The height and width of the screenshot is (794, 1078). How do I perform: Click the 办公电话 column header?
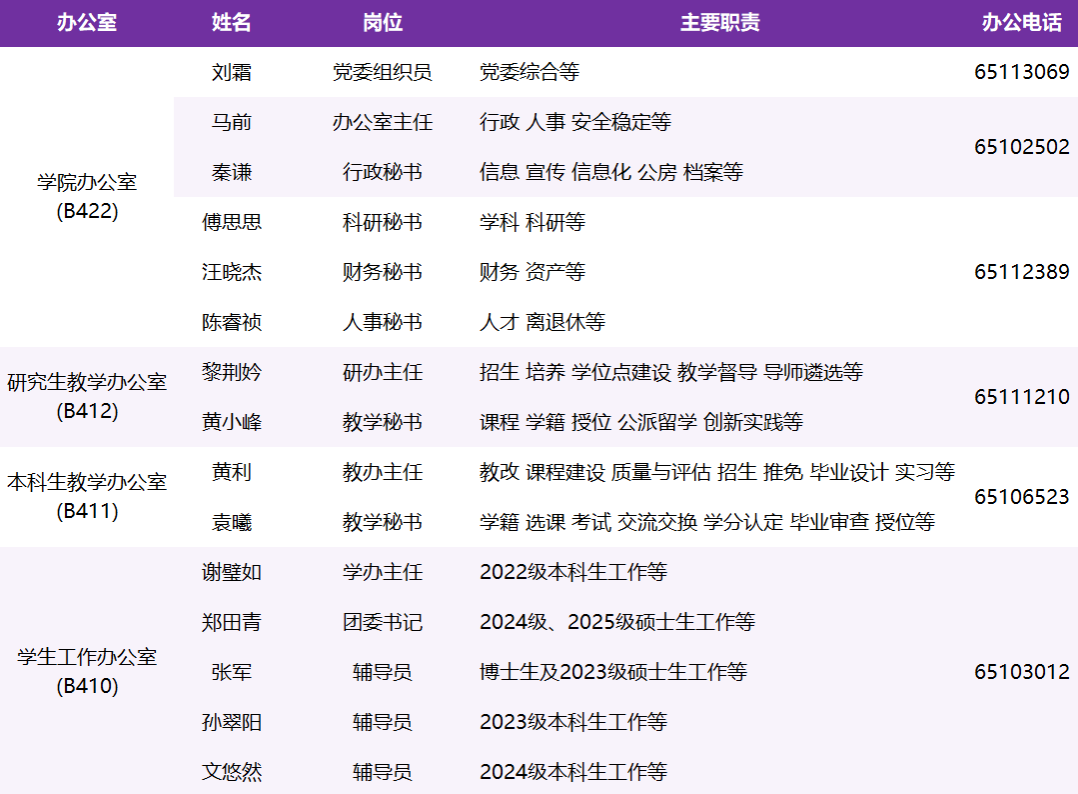[1021, 23]
